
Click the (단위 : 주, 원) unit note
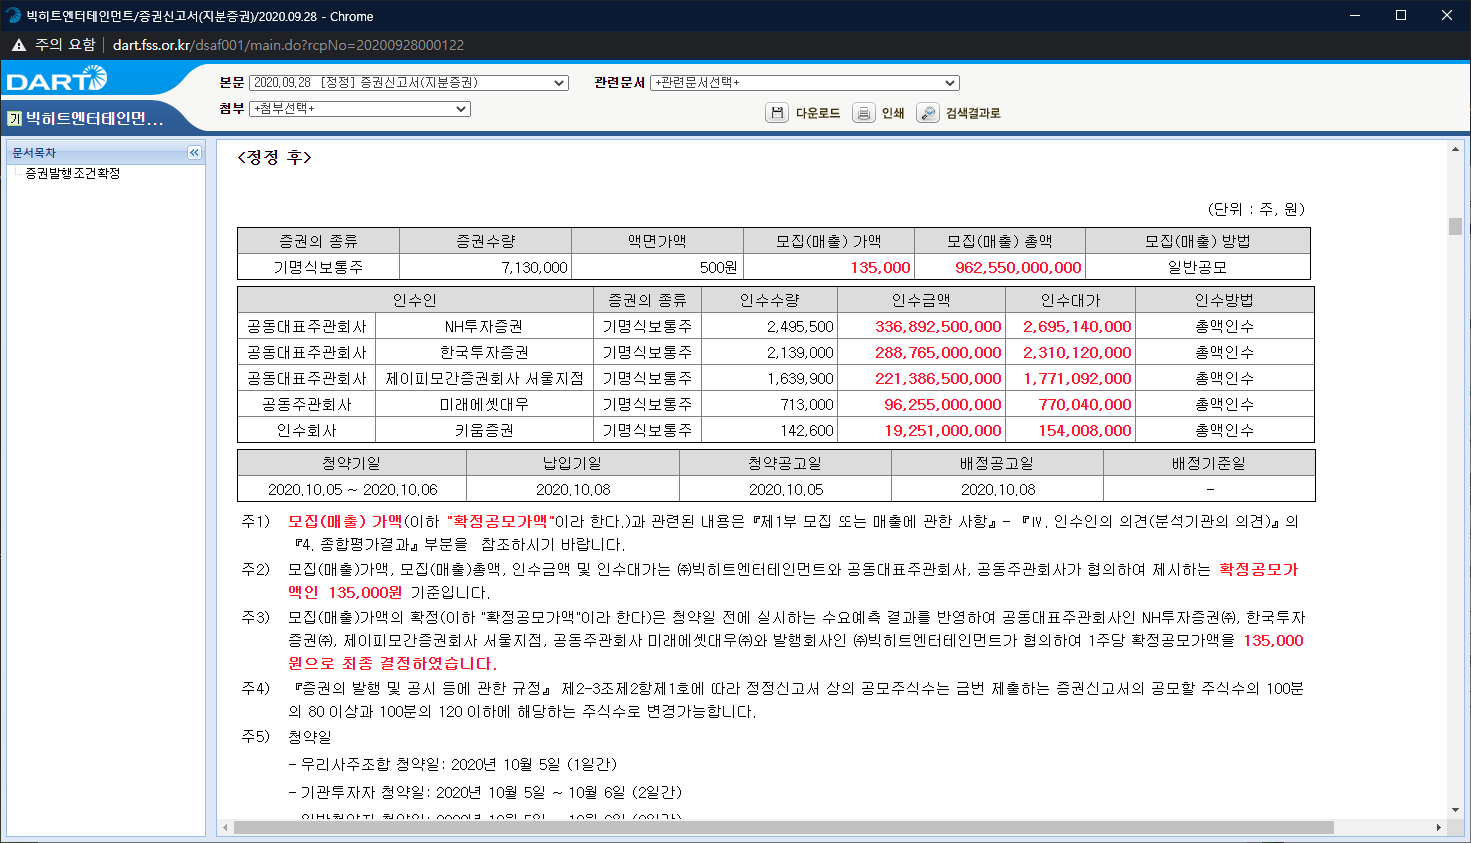(x=1256, y=209)
